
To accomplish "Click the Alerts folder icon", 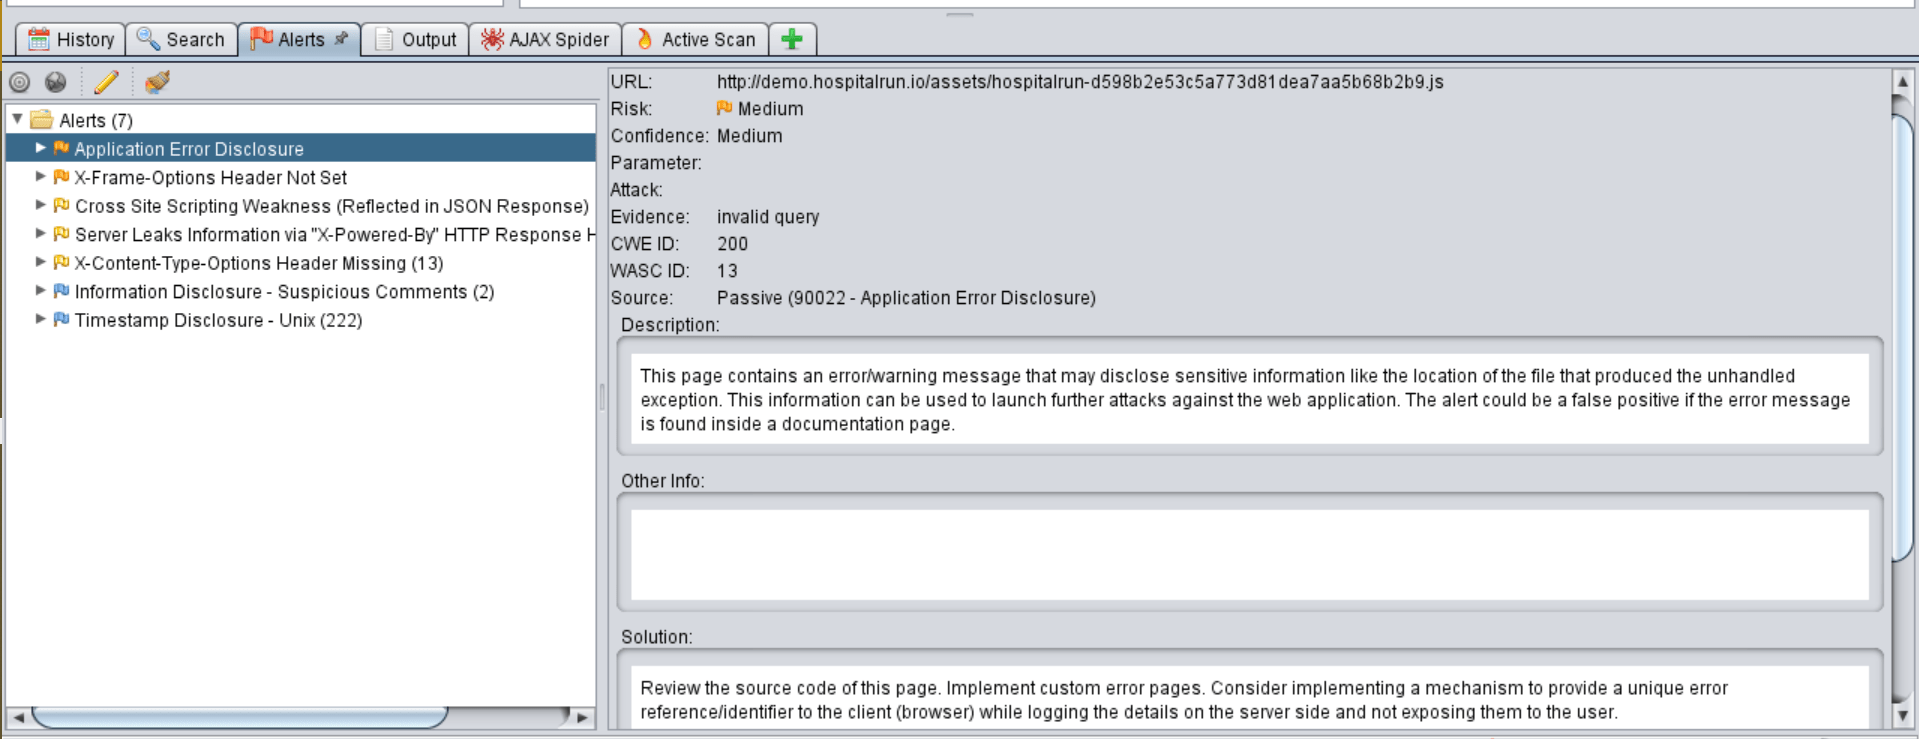I will (x=41, y=120).
